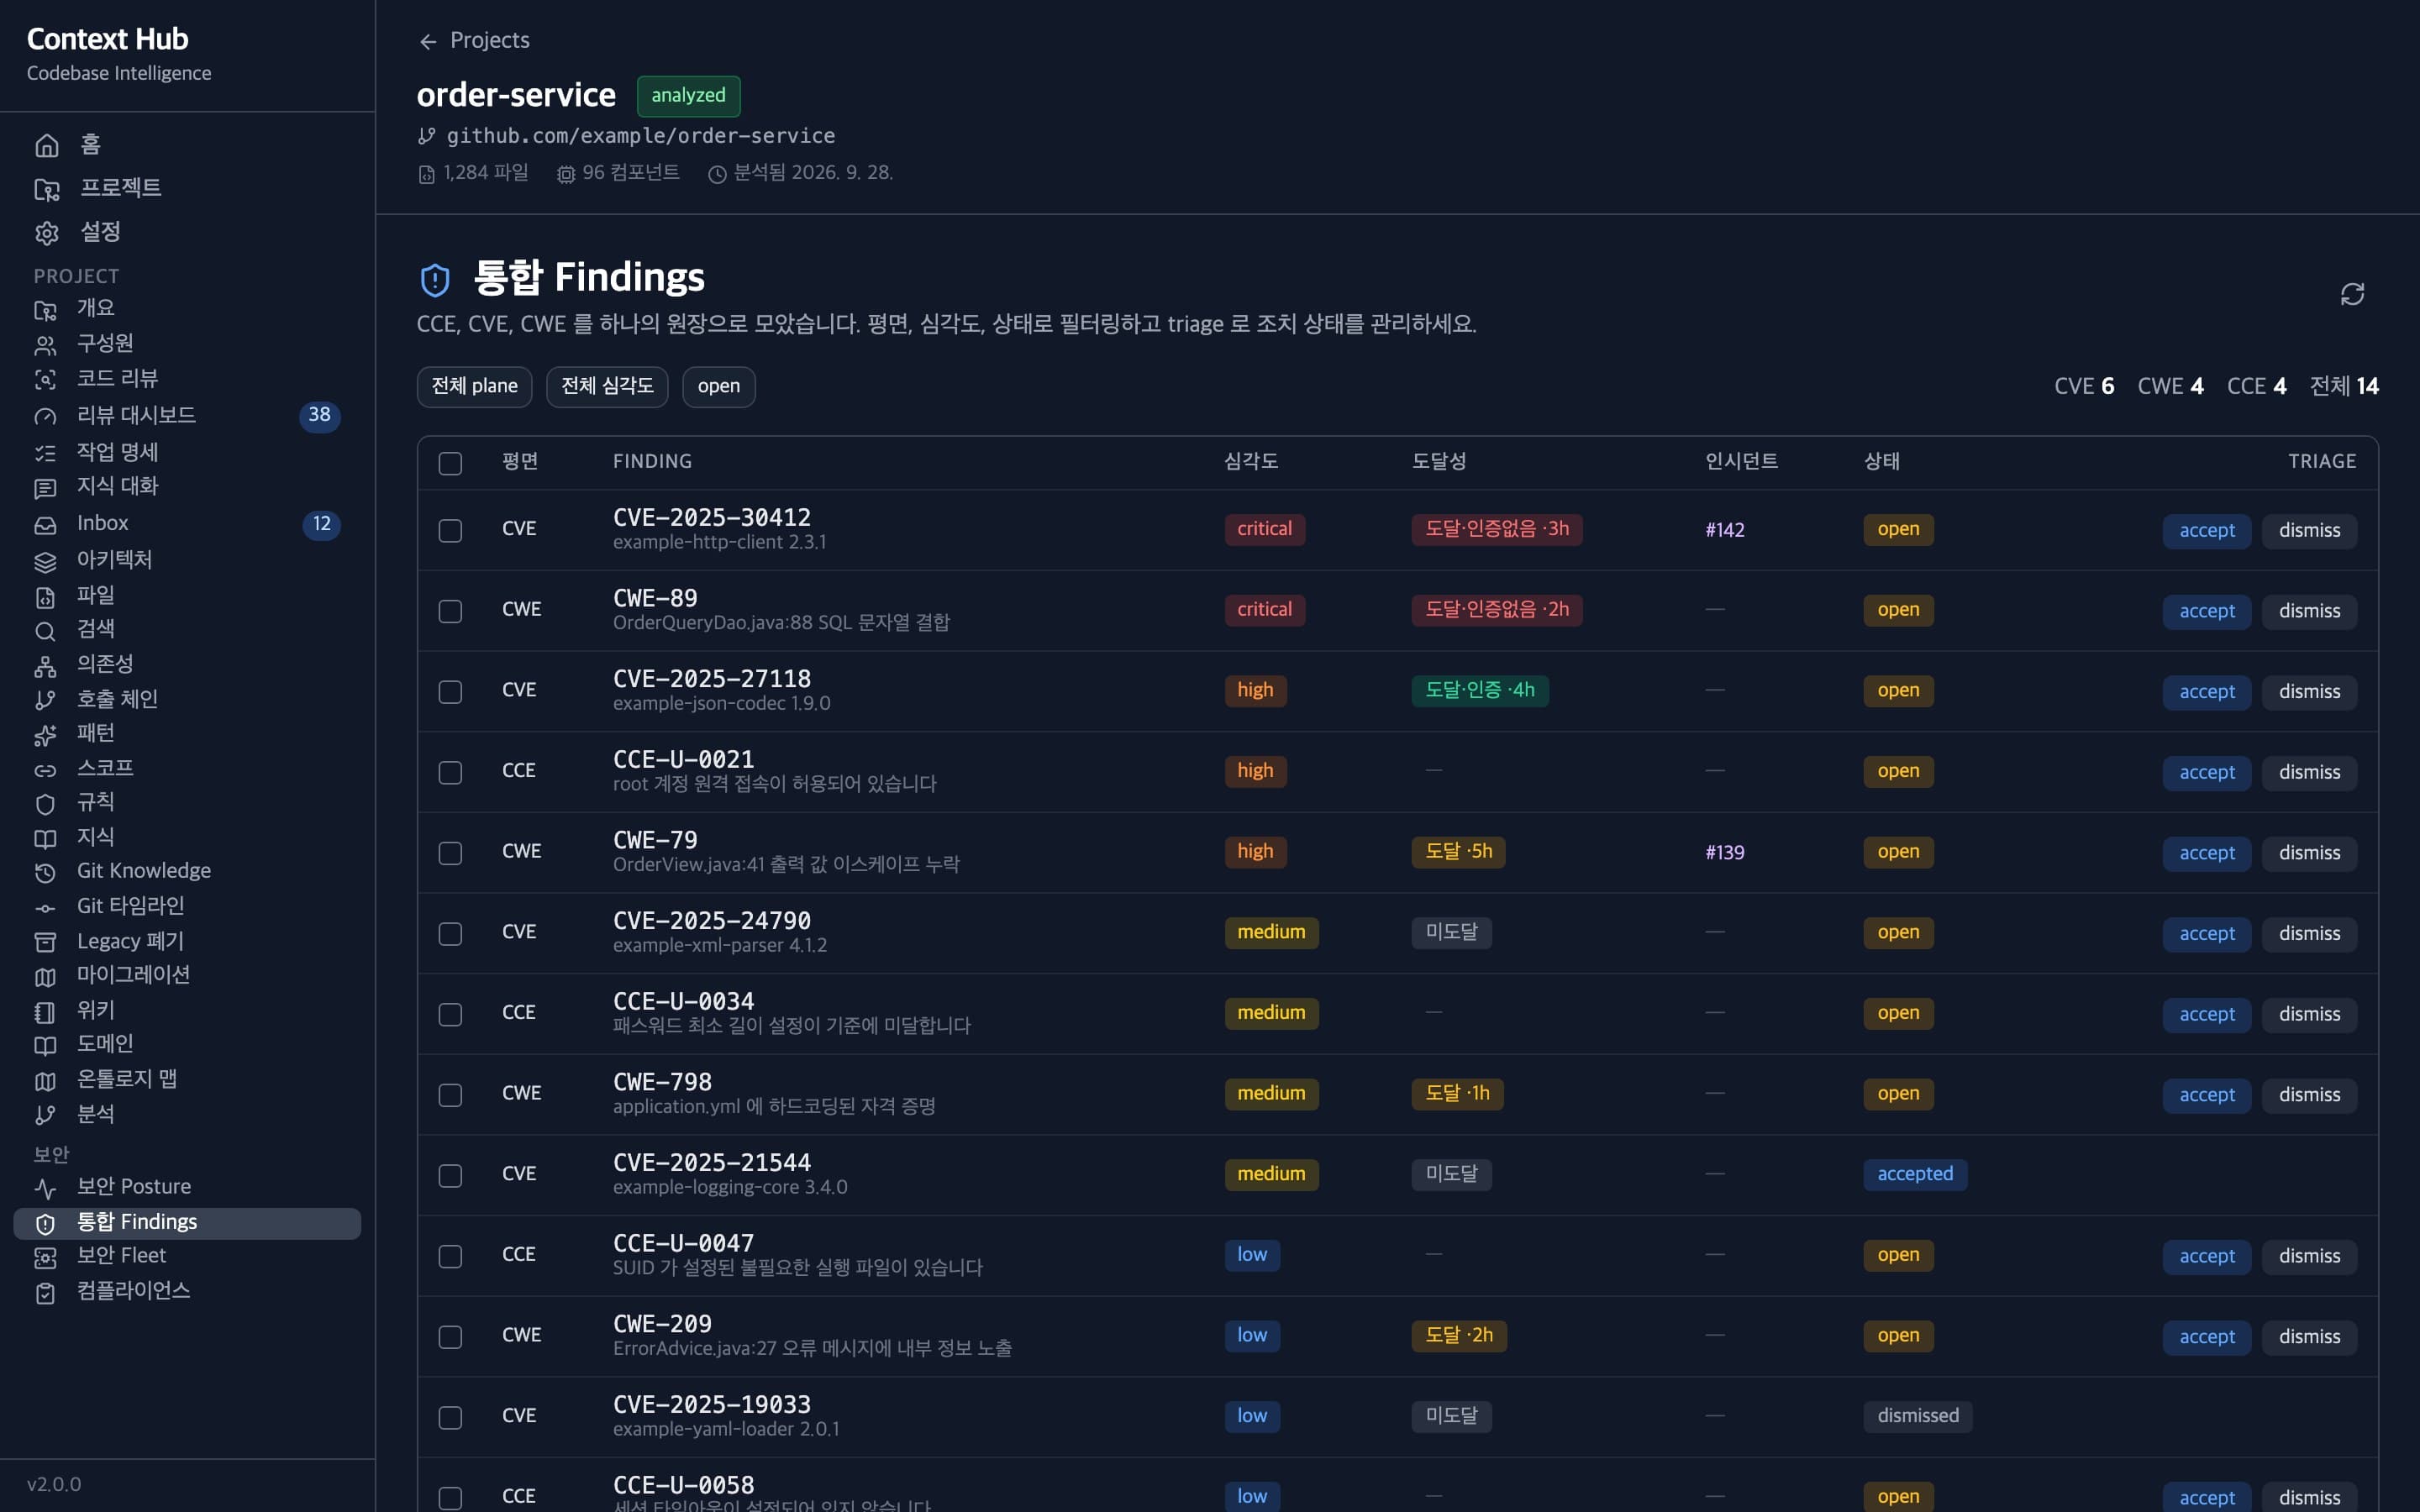Viewport: 2420px width, 1512px height.
Task: Click the 보안 Posture pulse icon
Action: click(x=45, y=1188)
